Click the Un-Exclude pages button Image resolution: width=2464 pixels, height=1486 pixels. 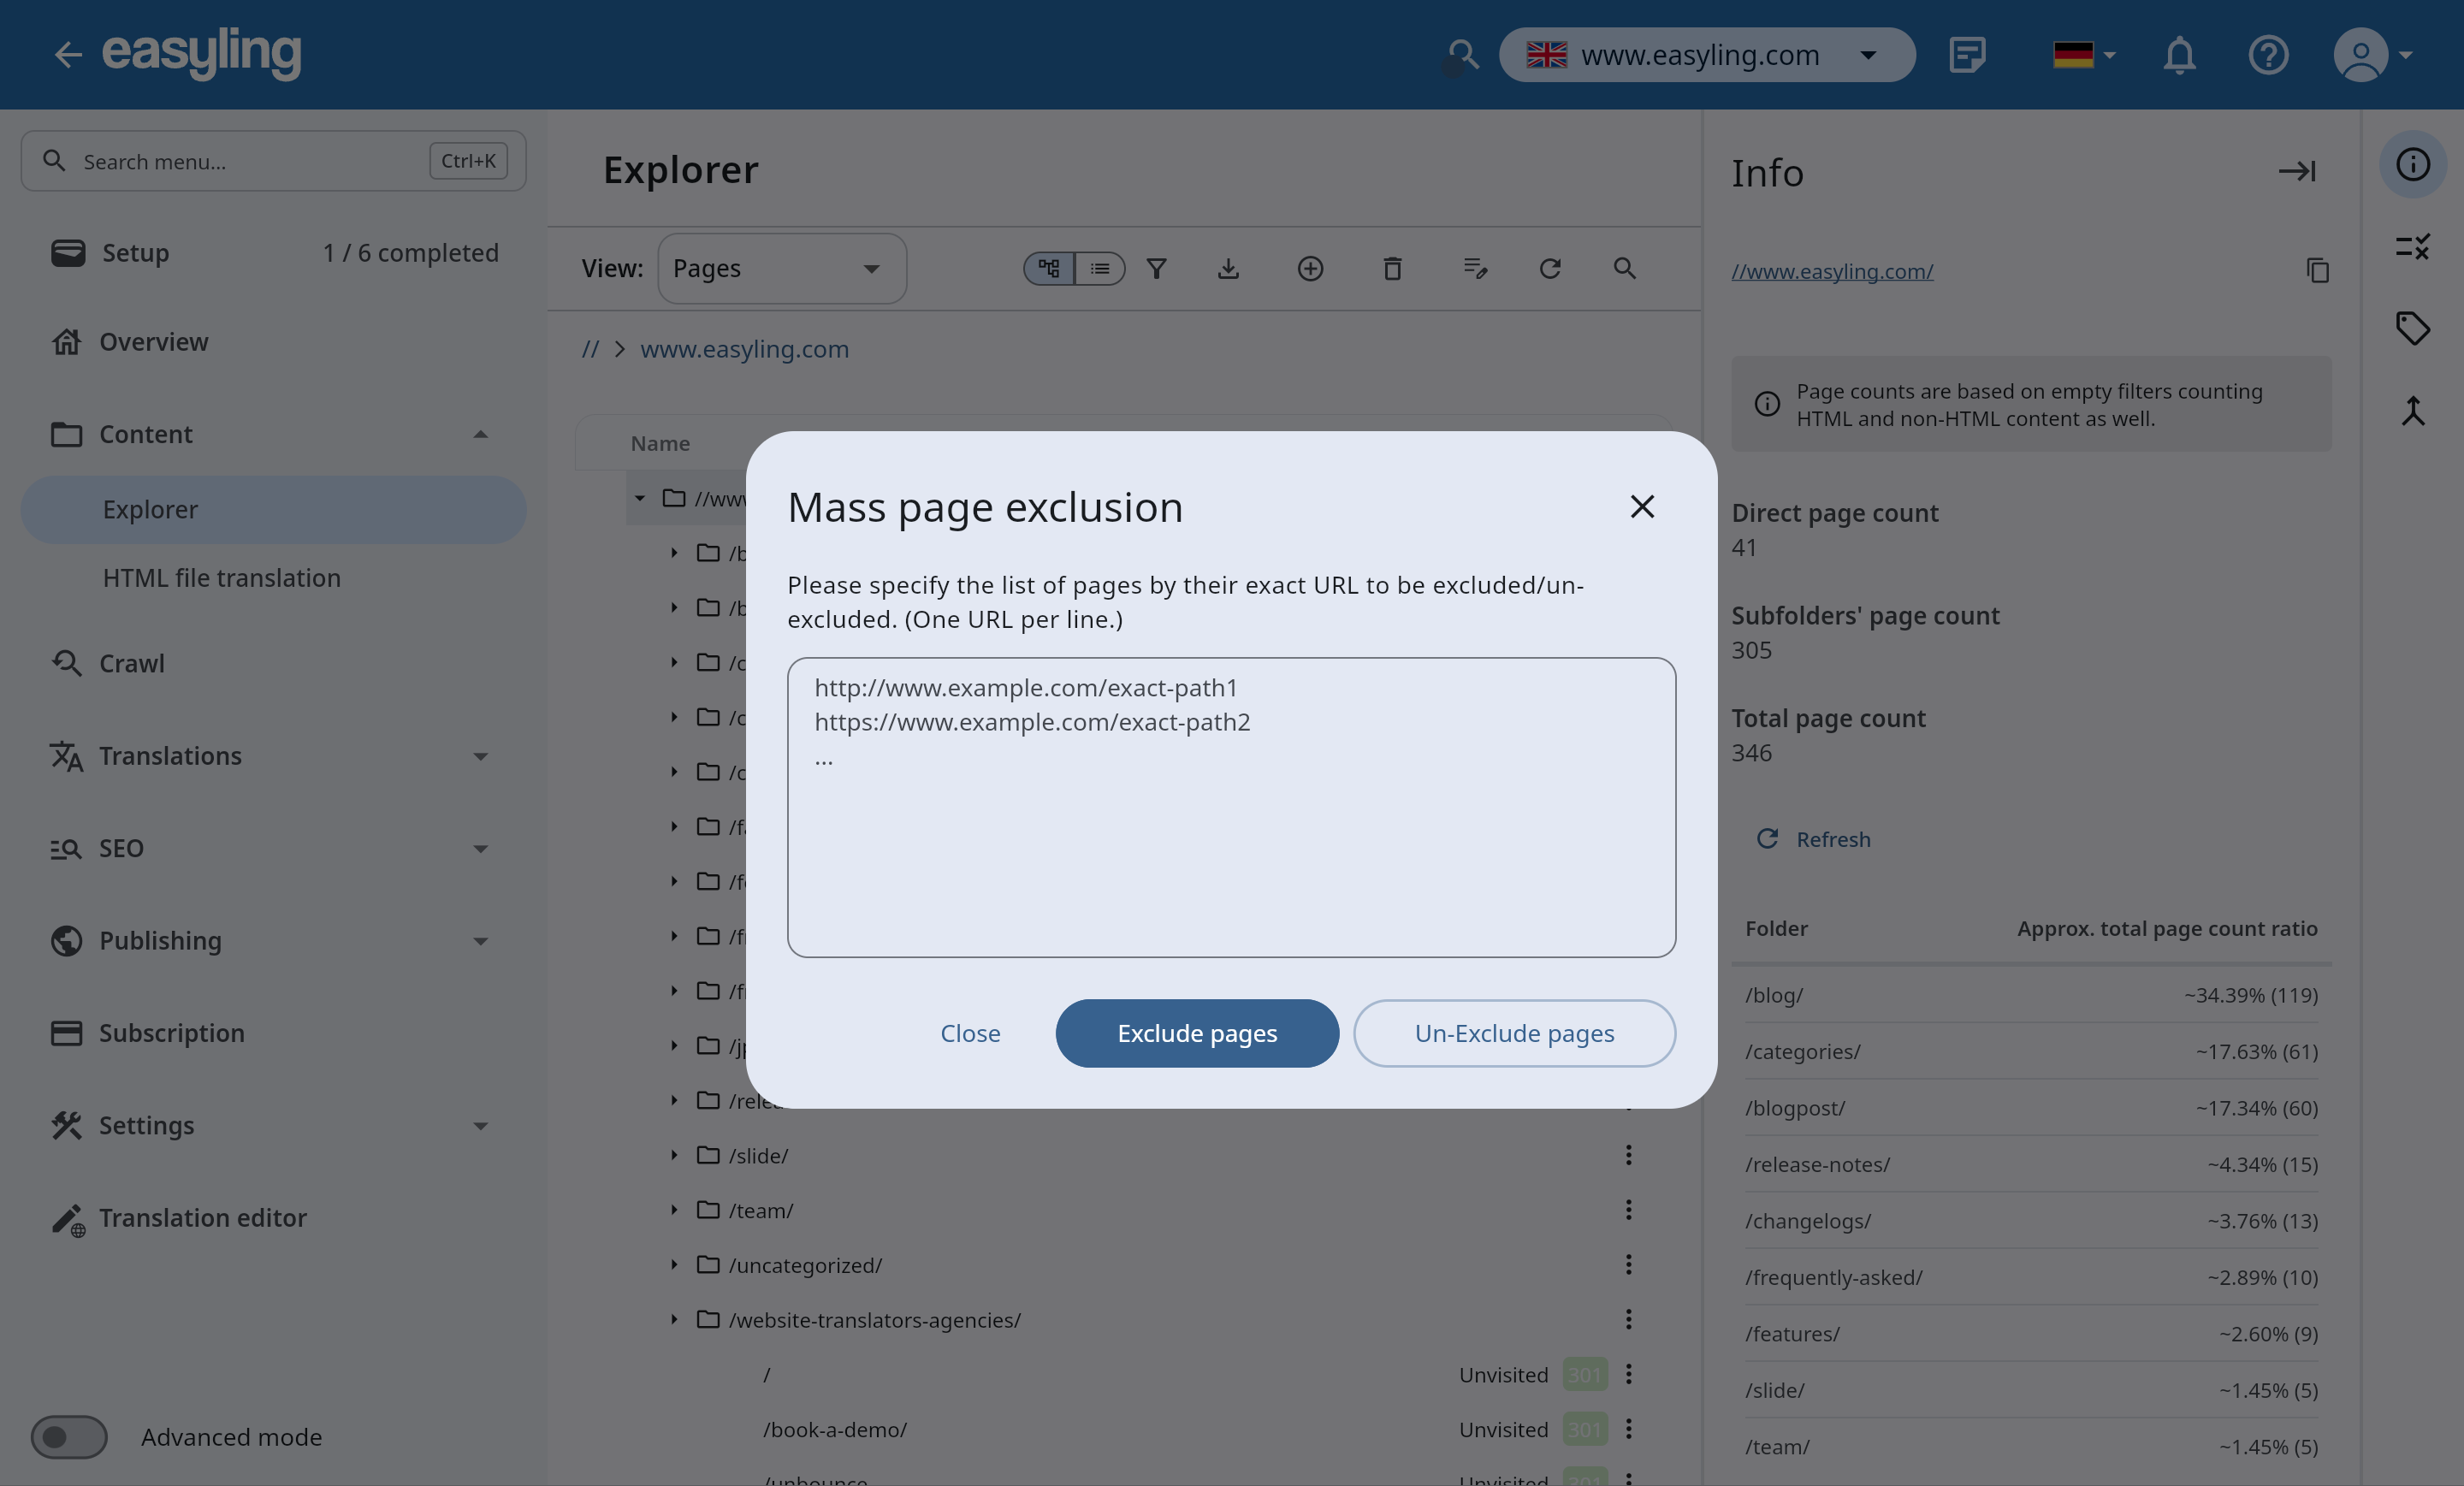point(1514,1033)
